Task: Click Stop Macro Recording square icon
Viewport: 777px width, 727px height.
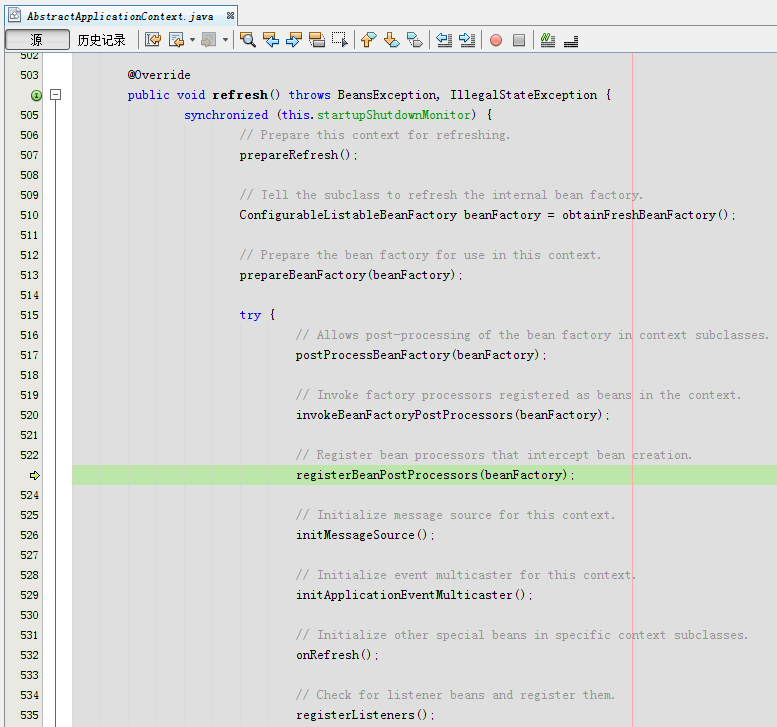Action: point(519,40)
